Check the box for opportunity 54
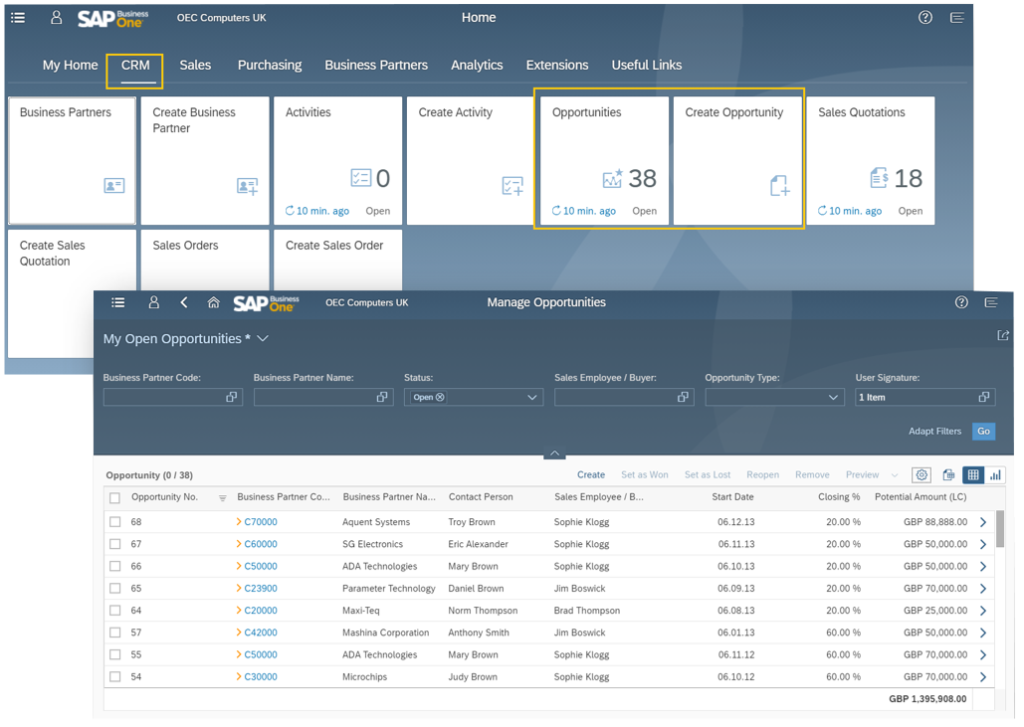 115,677
